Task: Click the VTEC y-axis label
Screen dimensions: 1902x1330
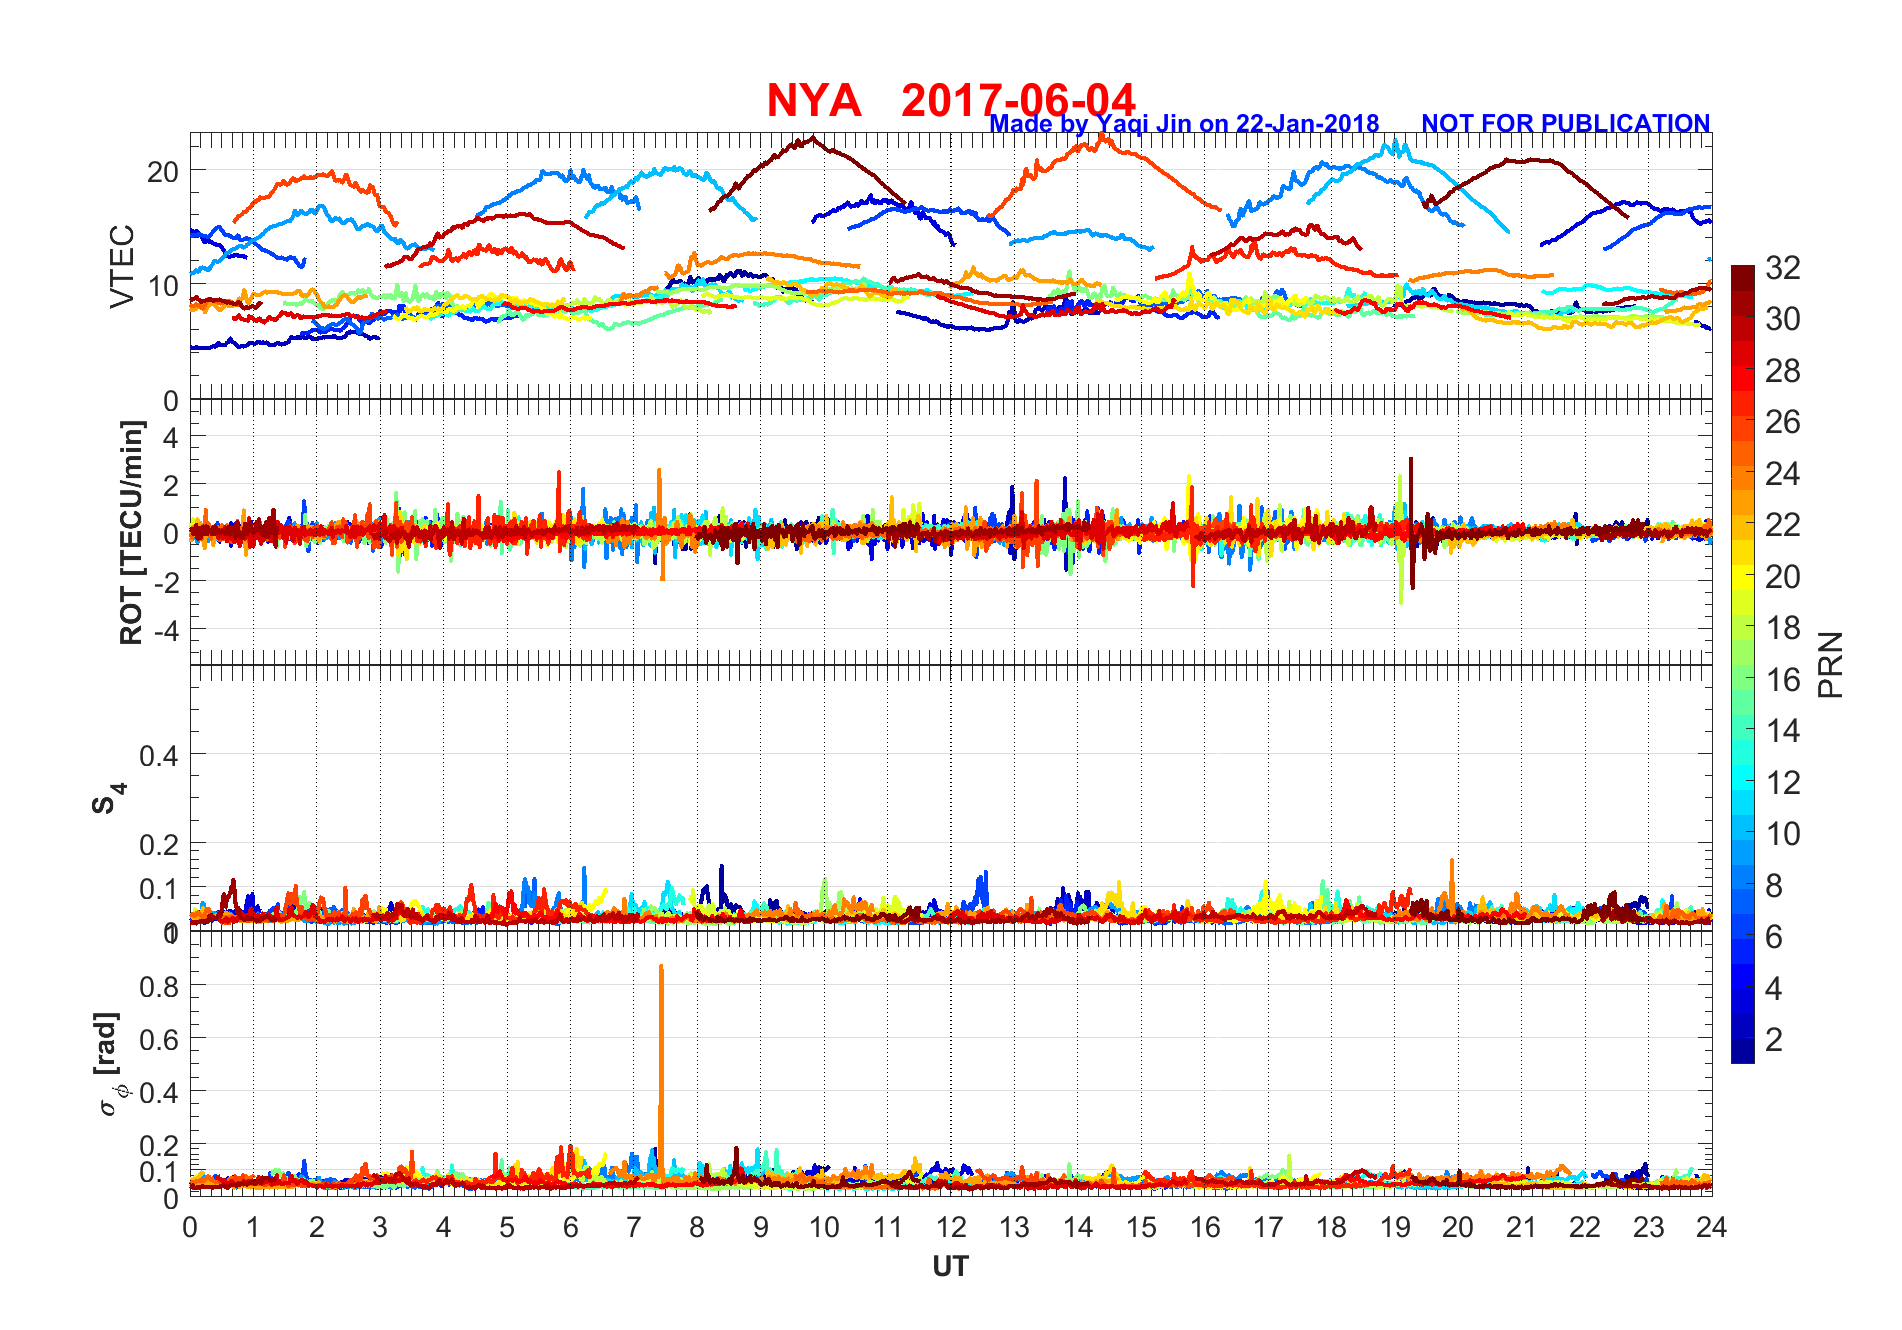Action: (122, 266)
